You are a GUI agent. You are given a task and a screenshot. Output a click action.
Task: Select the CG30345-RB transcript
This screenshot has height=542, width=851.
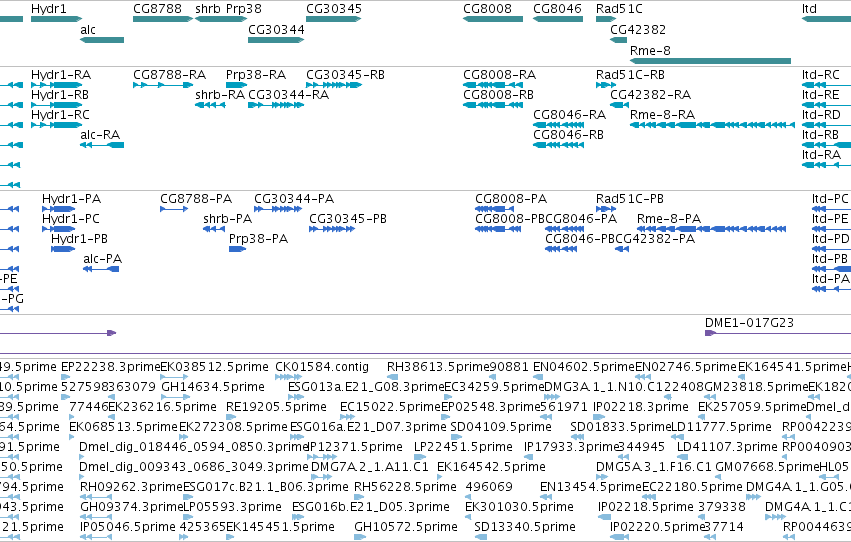(x=333, y=85)
